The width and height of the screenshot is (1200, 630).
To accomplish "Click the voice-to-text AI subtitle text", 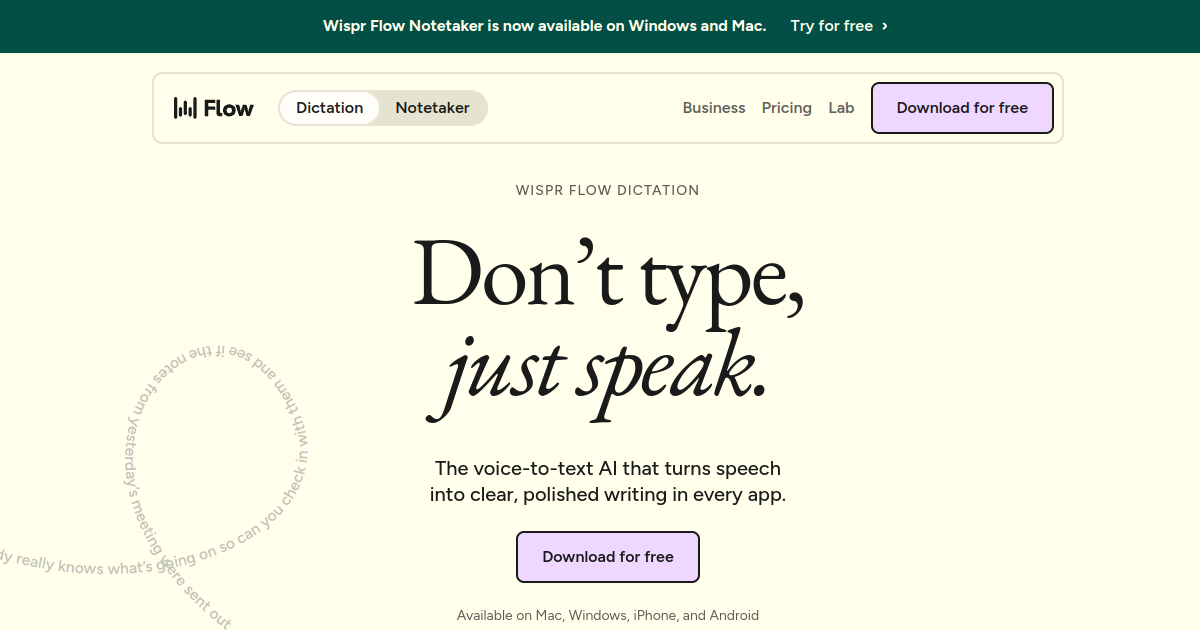I will [608, 481].
